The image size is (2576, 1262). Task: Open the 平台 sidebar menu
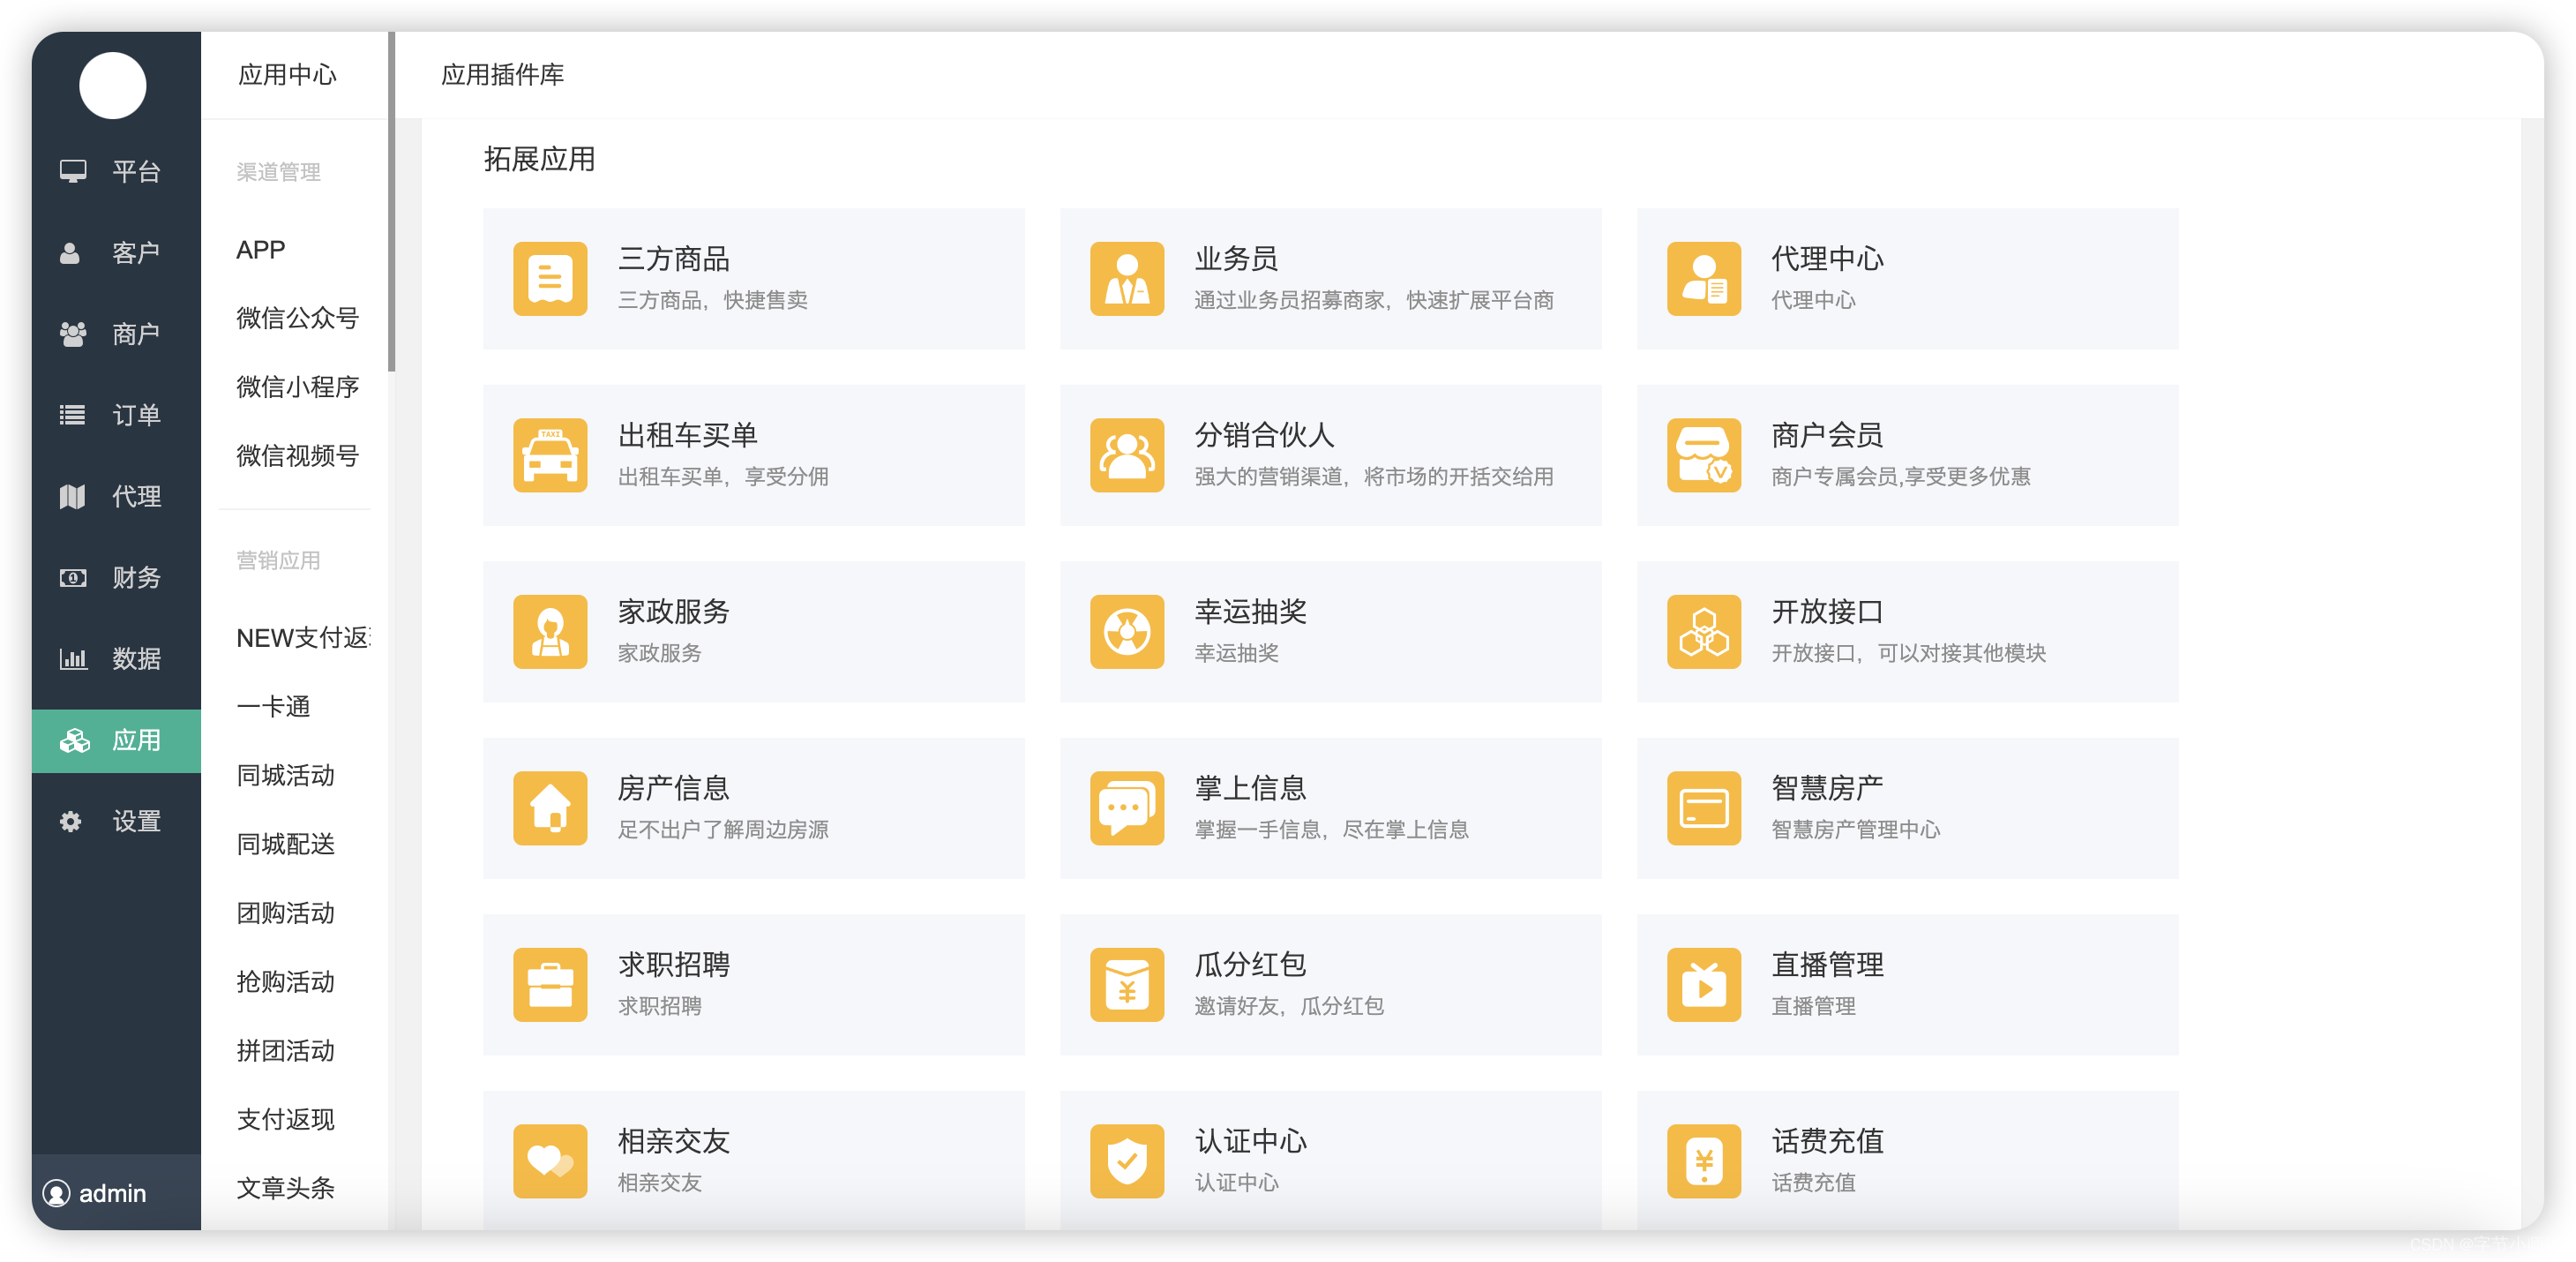tap(116, 171)
